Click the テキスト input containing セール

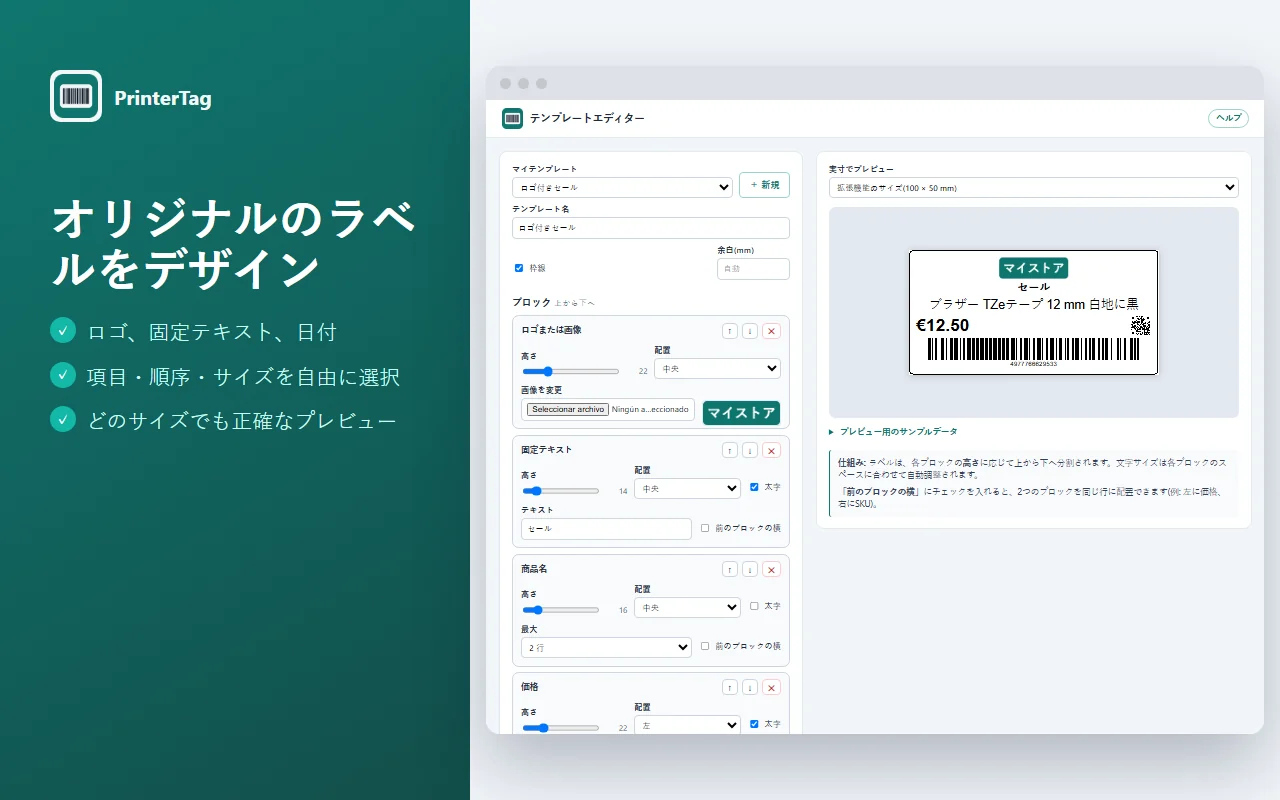[606, 528]
